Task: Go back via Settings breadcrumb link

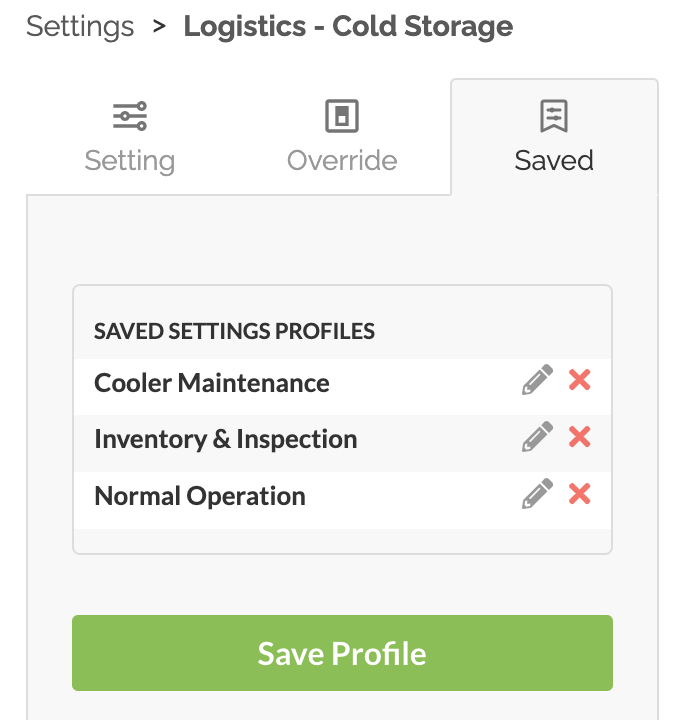Action: click(x=80, y=27)
